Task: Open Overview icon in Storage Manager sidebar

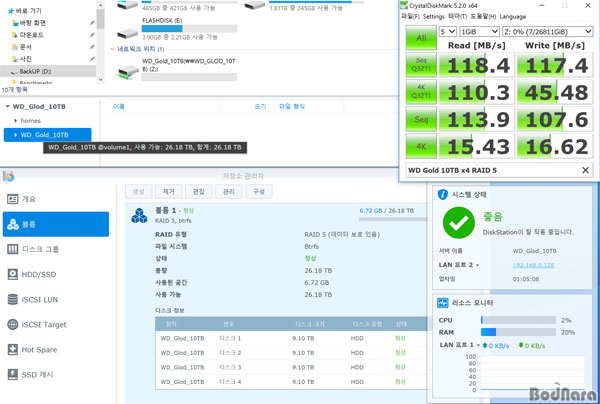Action: tap(13, 199)
